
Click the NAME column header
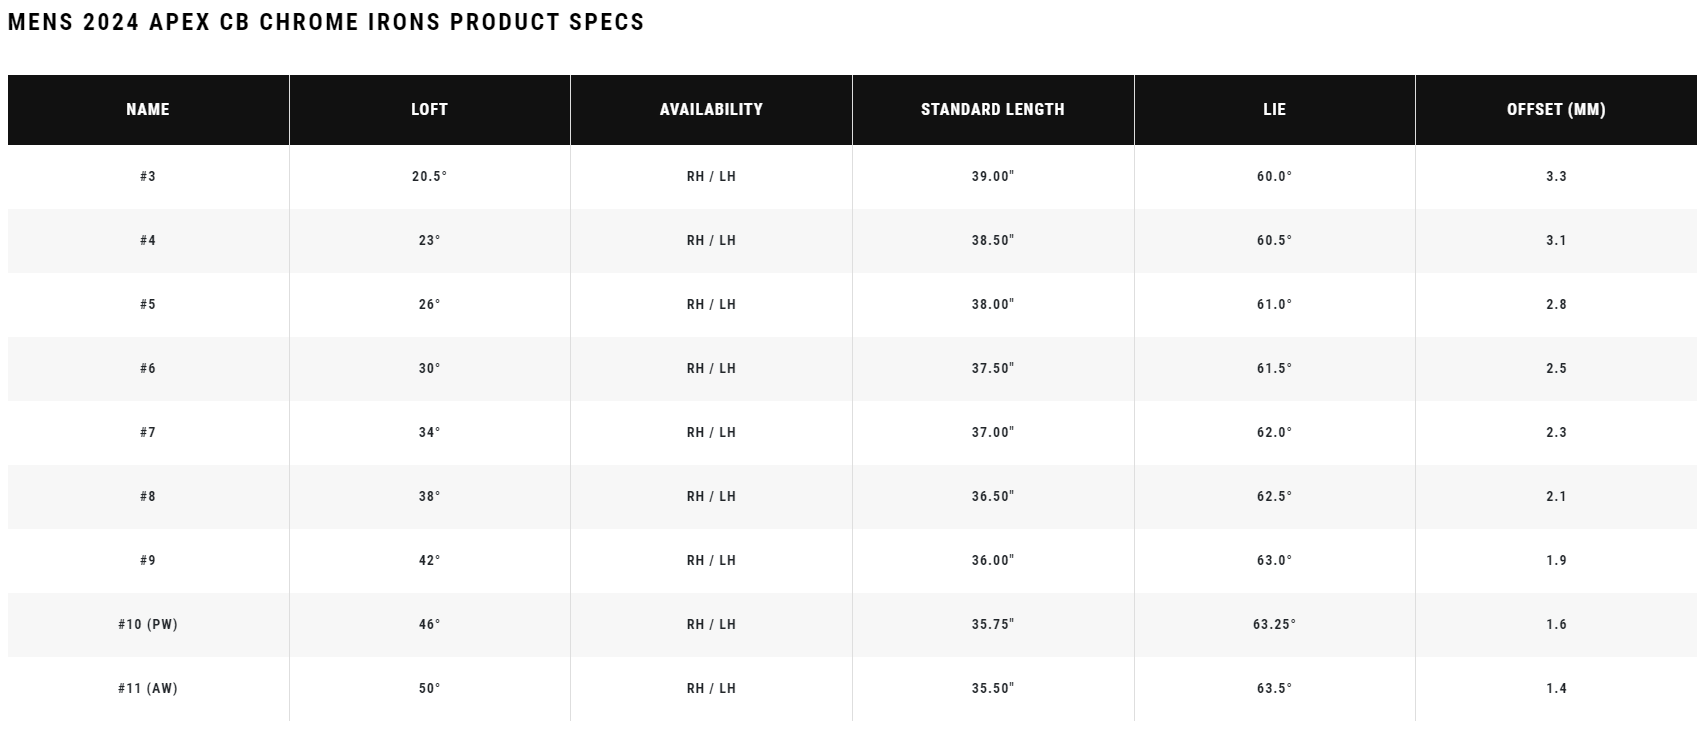pyautogui.click(x=148, y=110)
